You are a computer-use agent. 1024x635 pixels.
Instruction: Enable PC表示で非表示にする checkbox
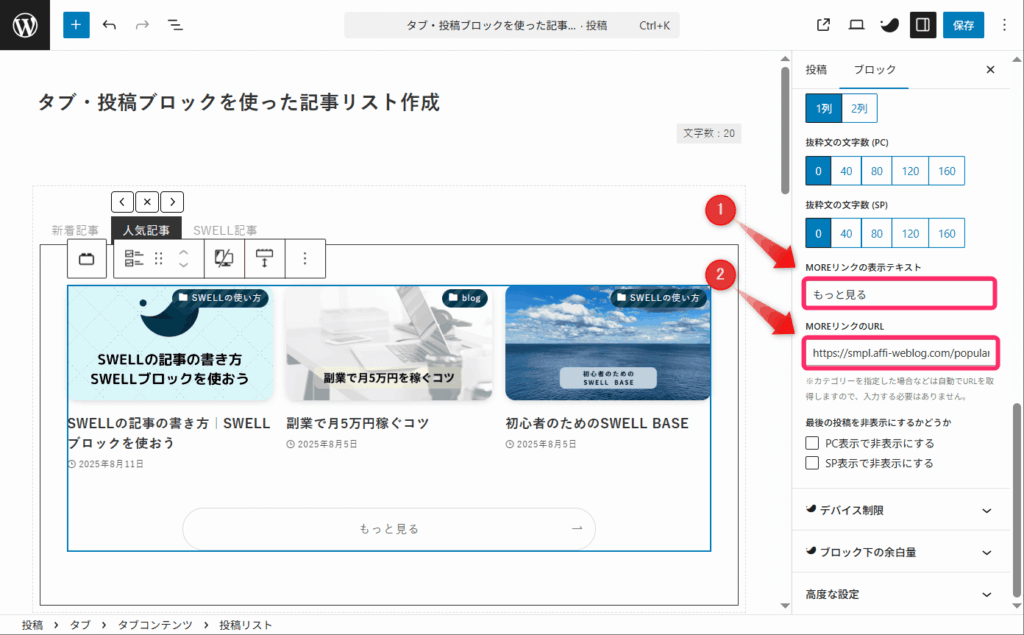point(812,443)
